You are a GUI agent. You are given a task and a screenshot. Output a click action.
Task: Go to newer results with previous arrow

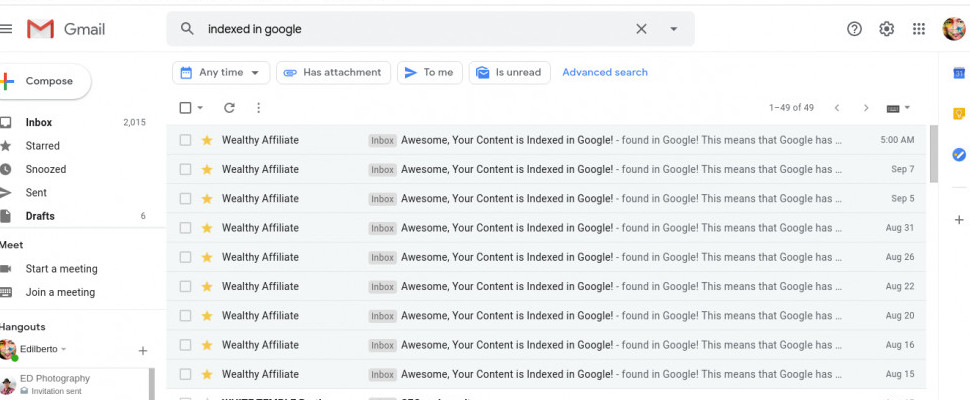pyautogui.click(x=836, y=108)
